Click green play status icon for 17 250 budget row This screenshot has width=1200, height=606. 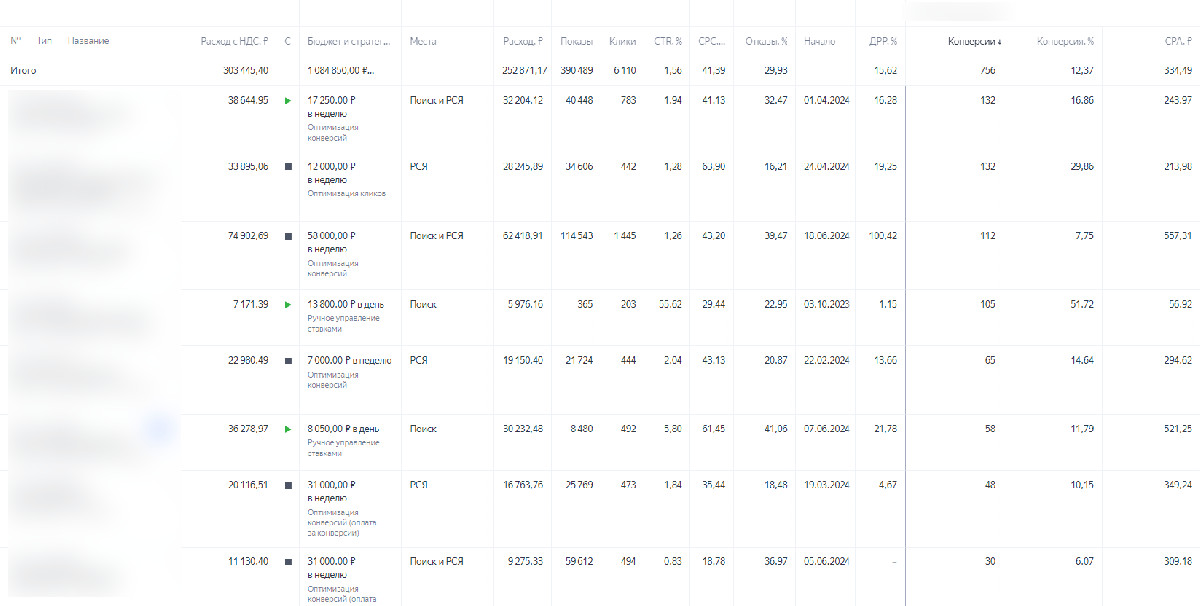point(288,101)
